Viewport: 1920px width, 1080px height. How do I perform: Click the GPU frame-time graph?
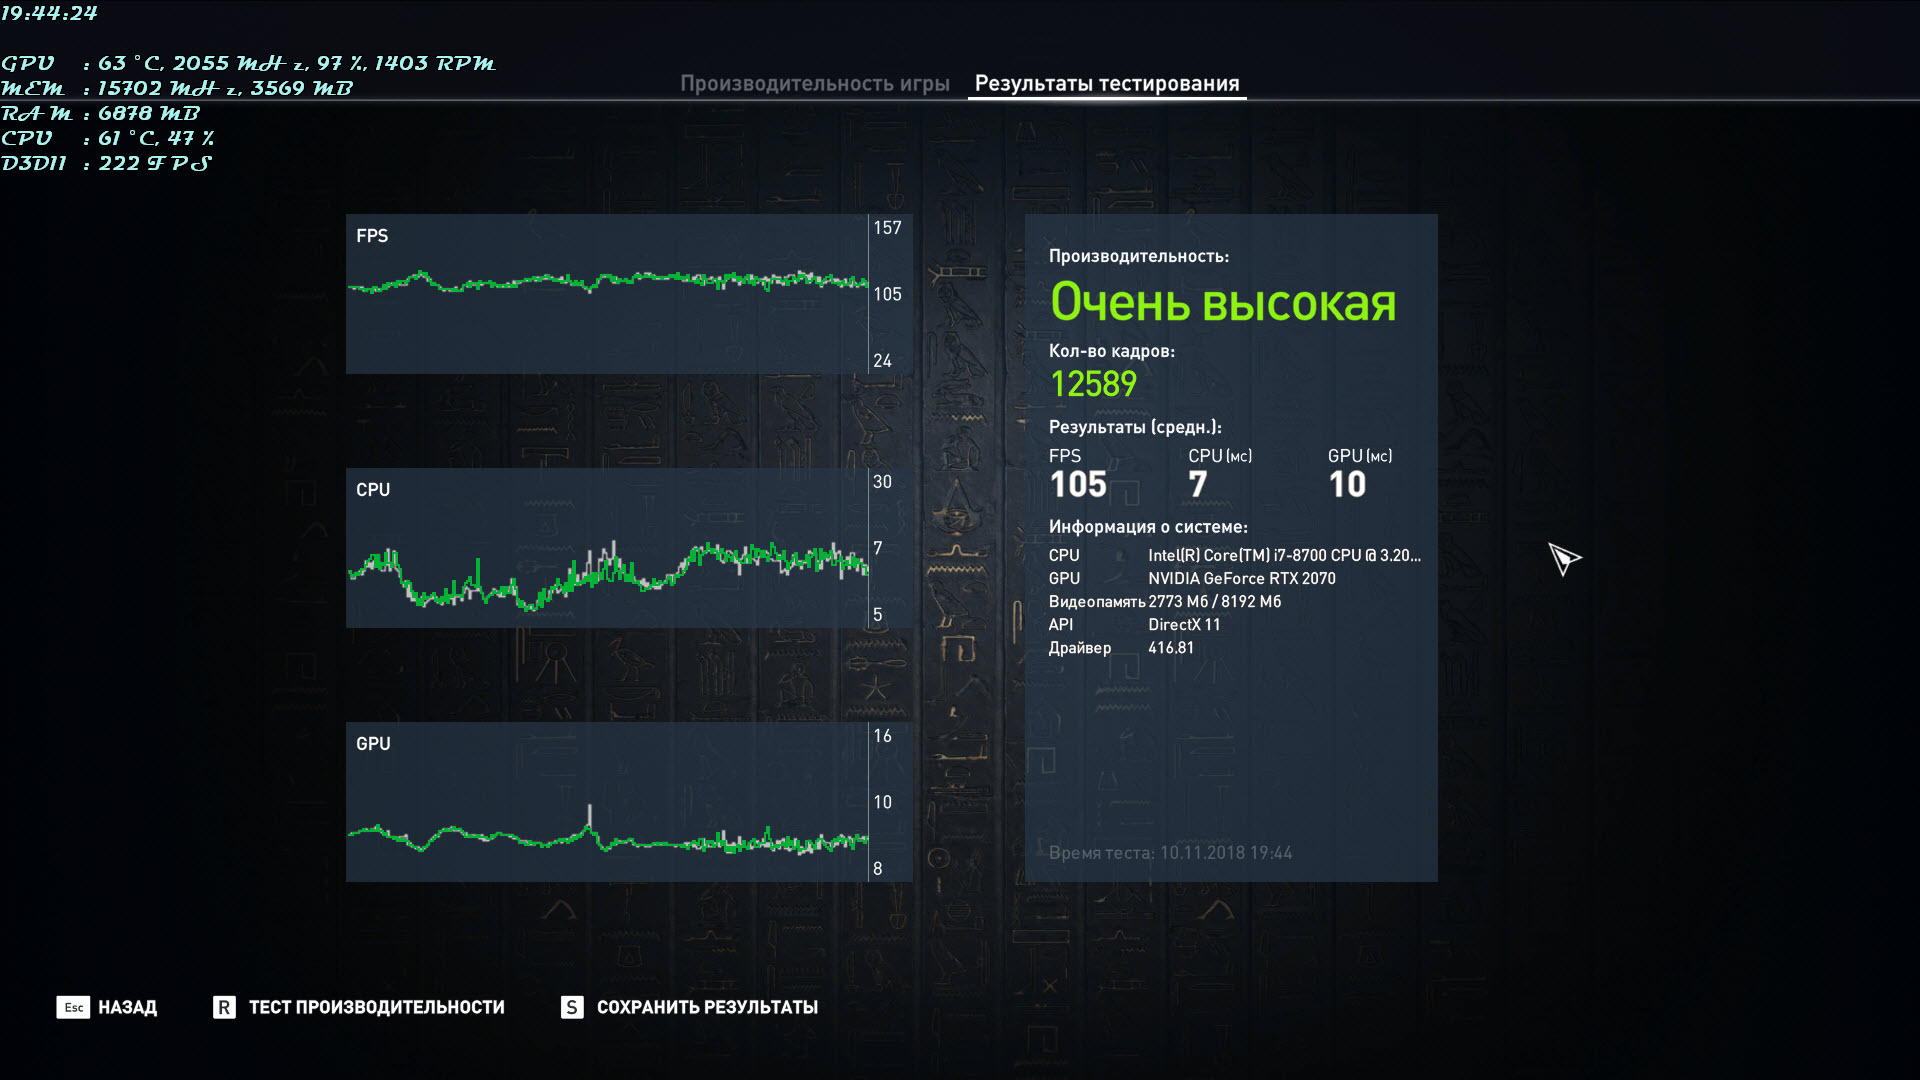pos(607,802)
